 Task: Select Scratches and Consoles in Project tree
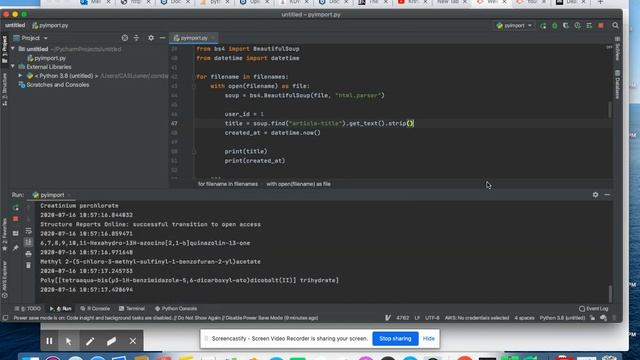click(58, 85)
